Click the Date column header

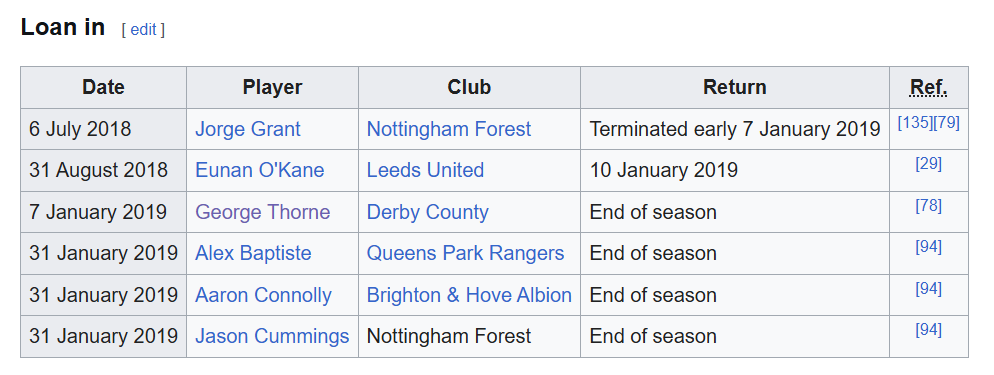[103, 87]
